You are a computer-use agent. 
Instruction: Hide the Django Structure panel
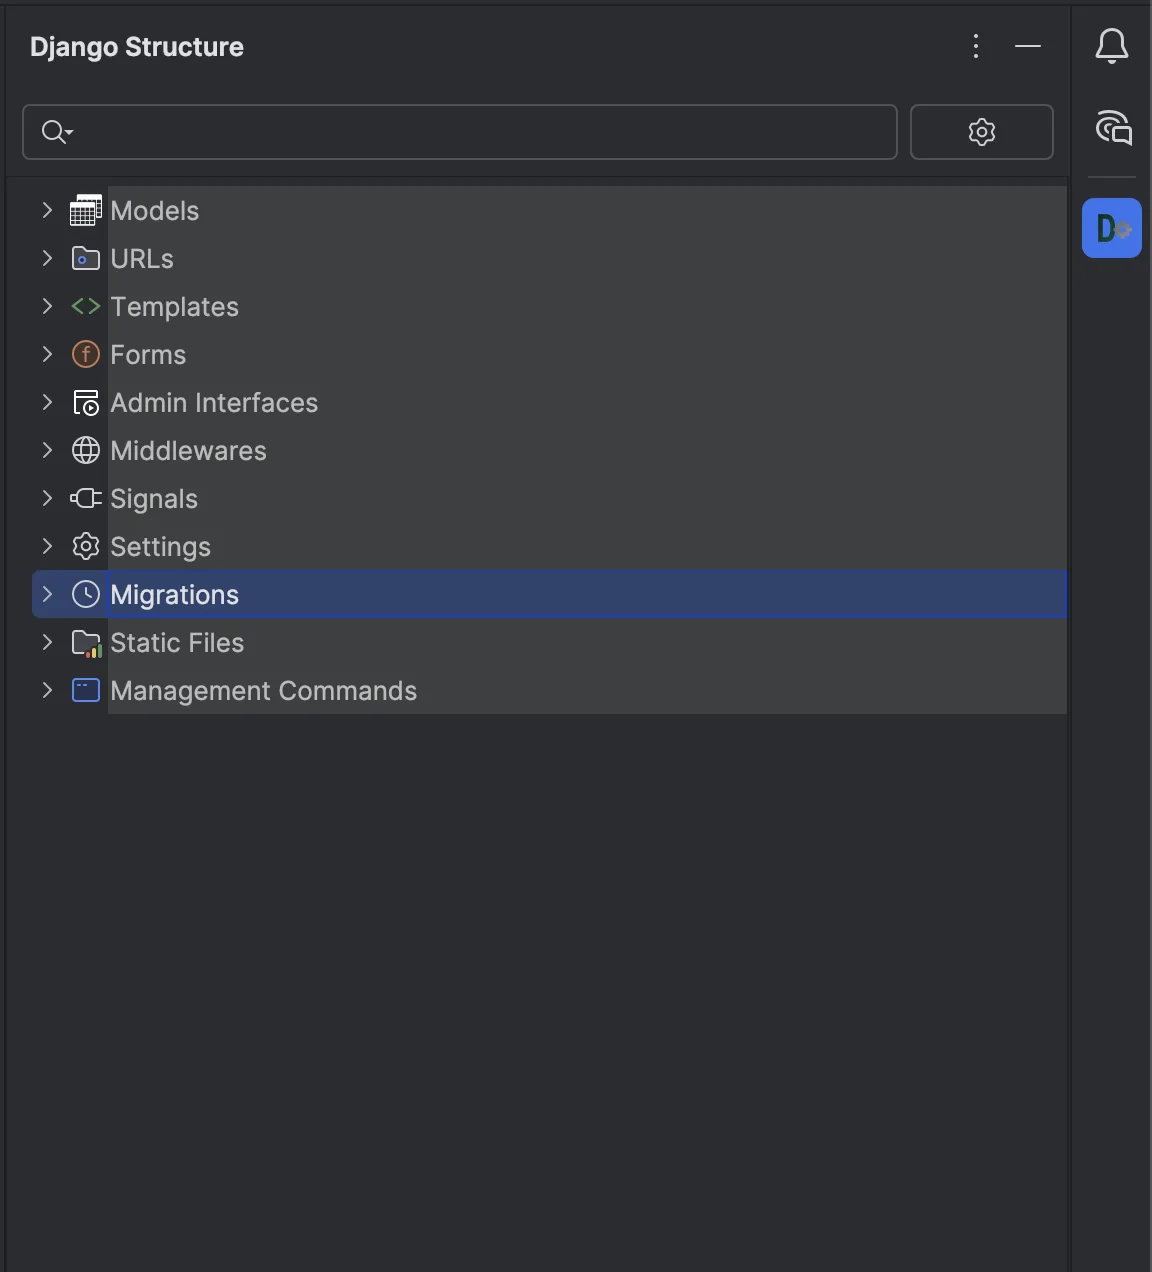tap(1028, 46)
